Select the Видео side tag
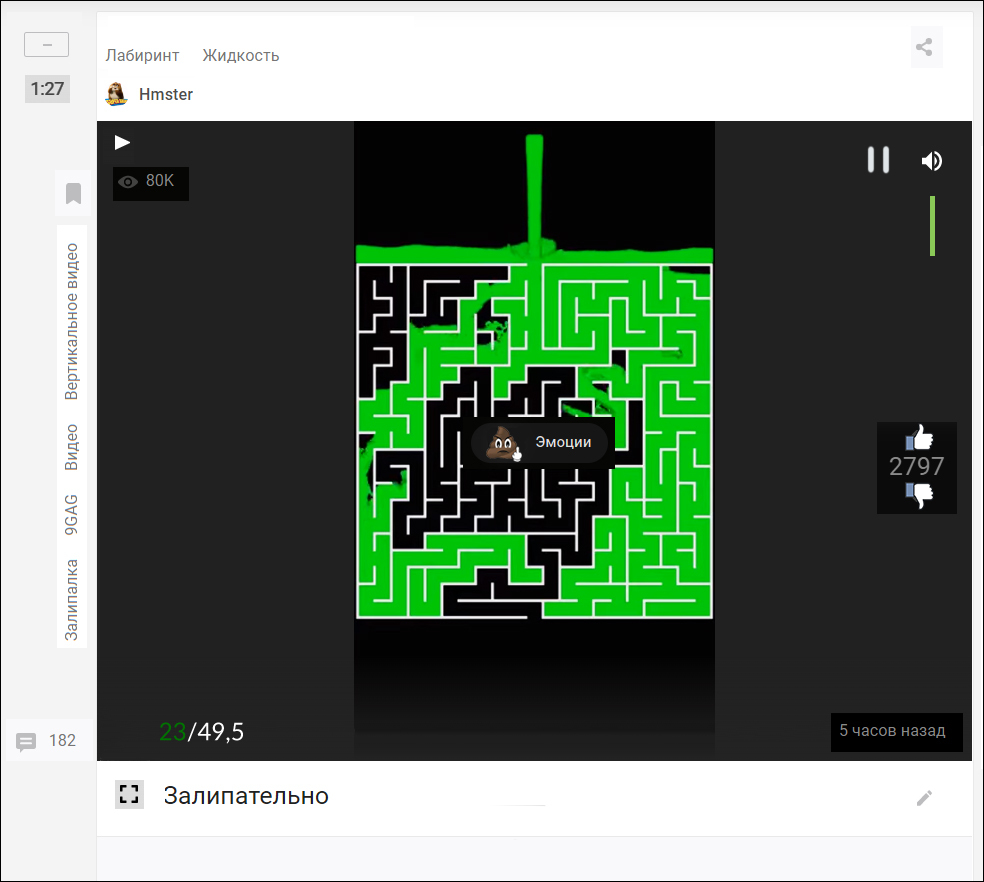Image resolution: width=984 pixels, height=882 pixels. [x=72, y=447]
